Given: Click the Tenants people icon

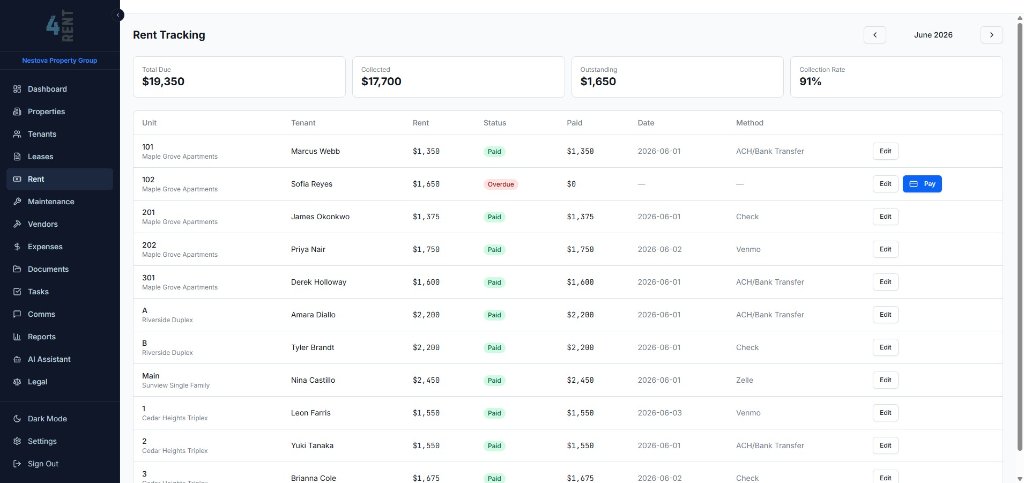Looking at the screenshot, I should click(x=17, y=134).
